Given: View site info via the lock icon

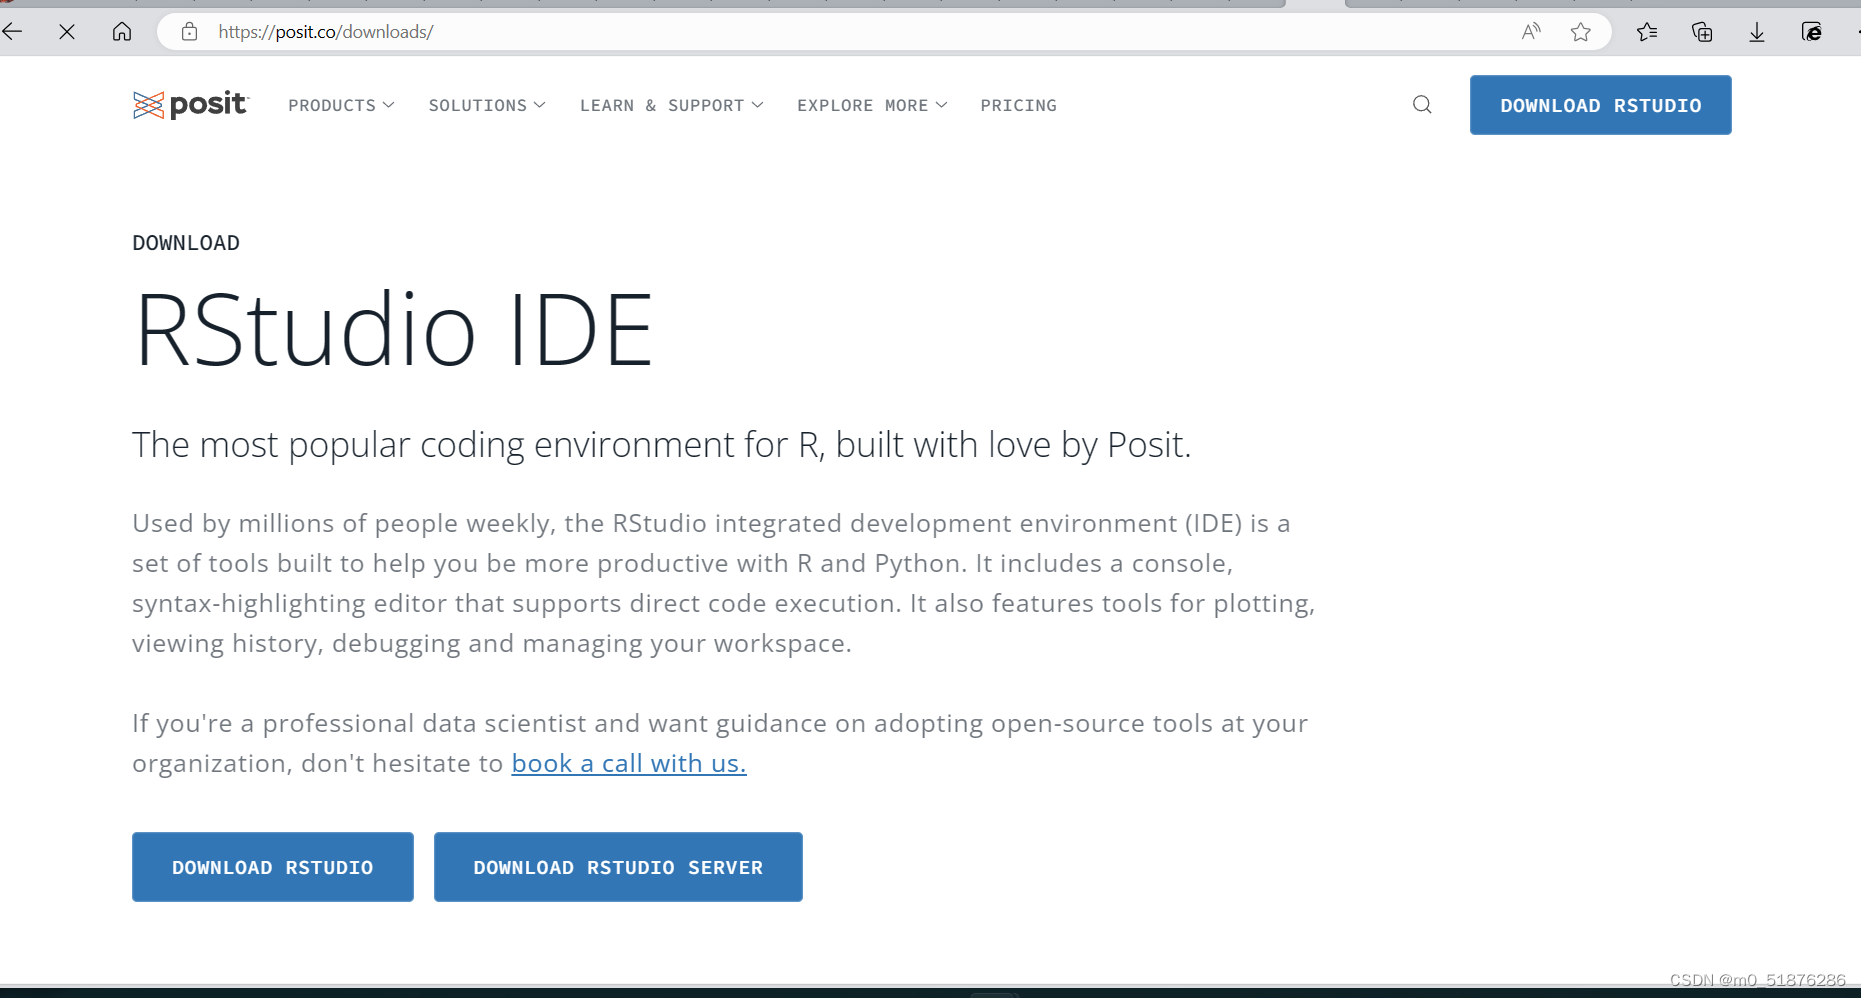Looking at the screenshot, I should click(189, 32).
